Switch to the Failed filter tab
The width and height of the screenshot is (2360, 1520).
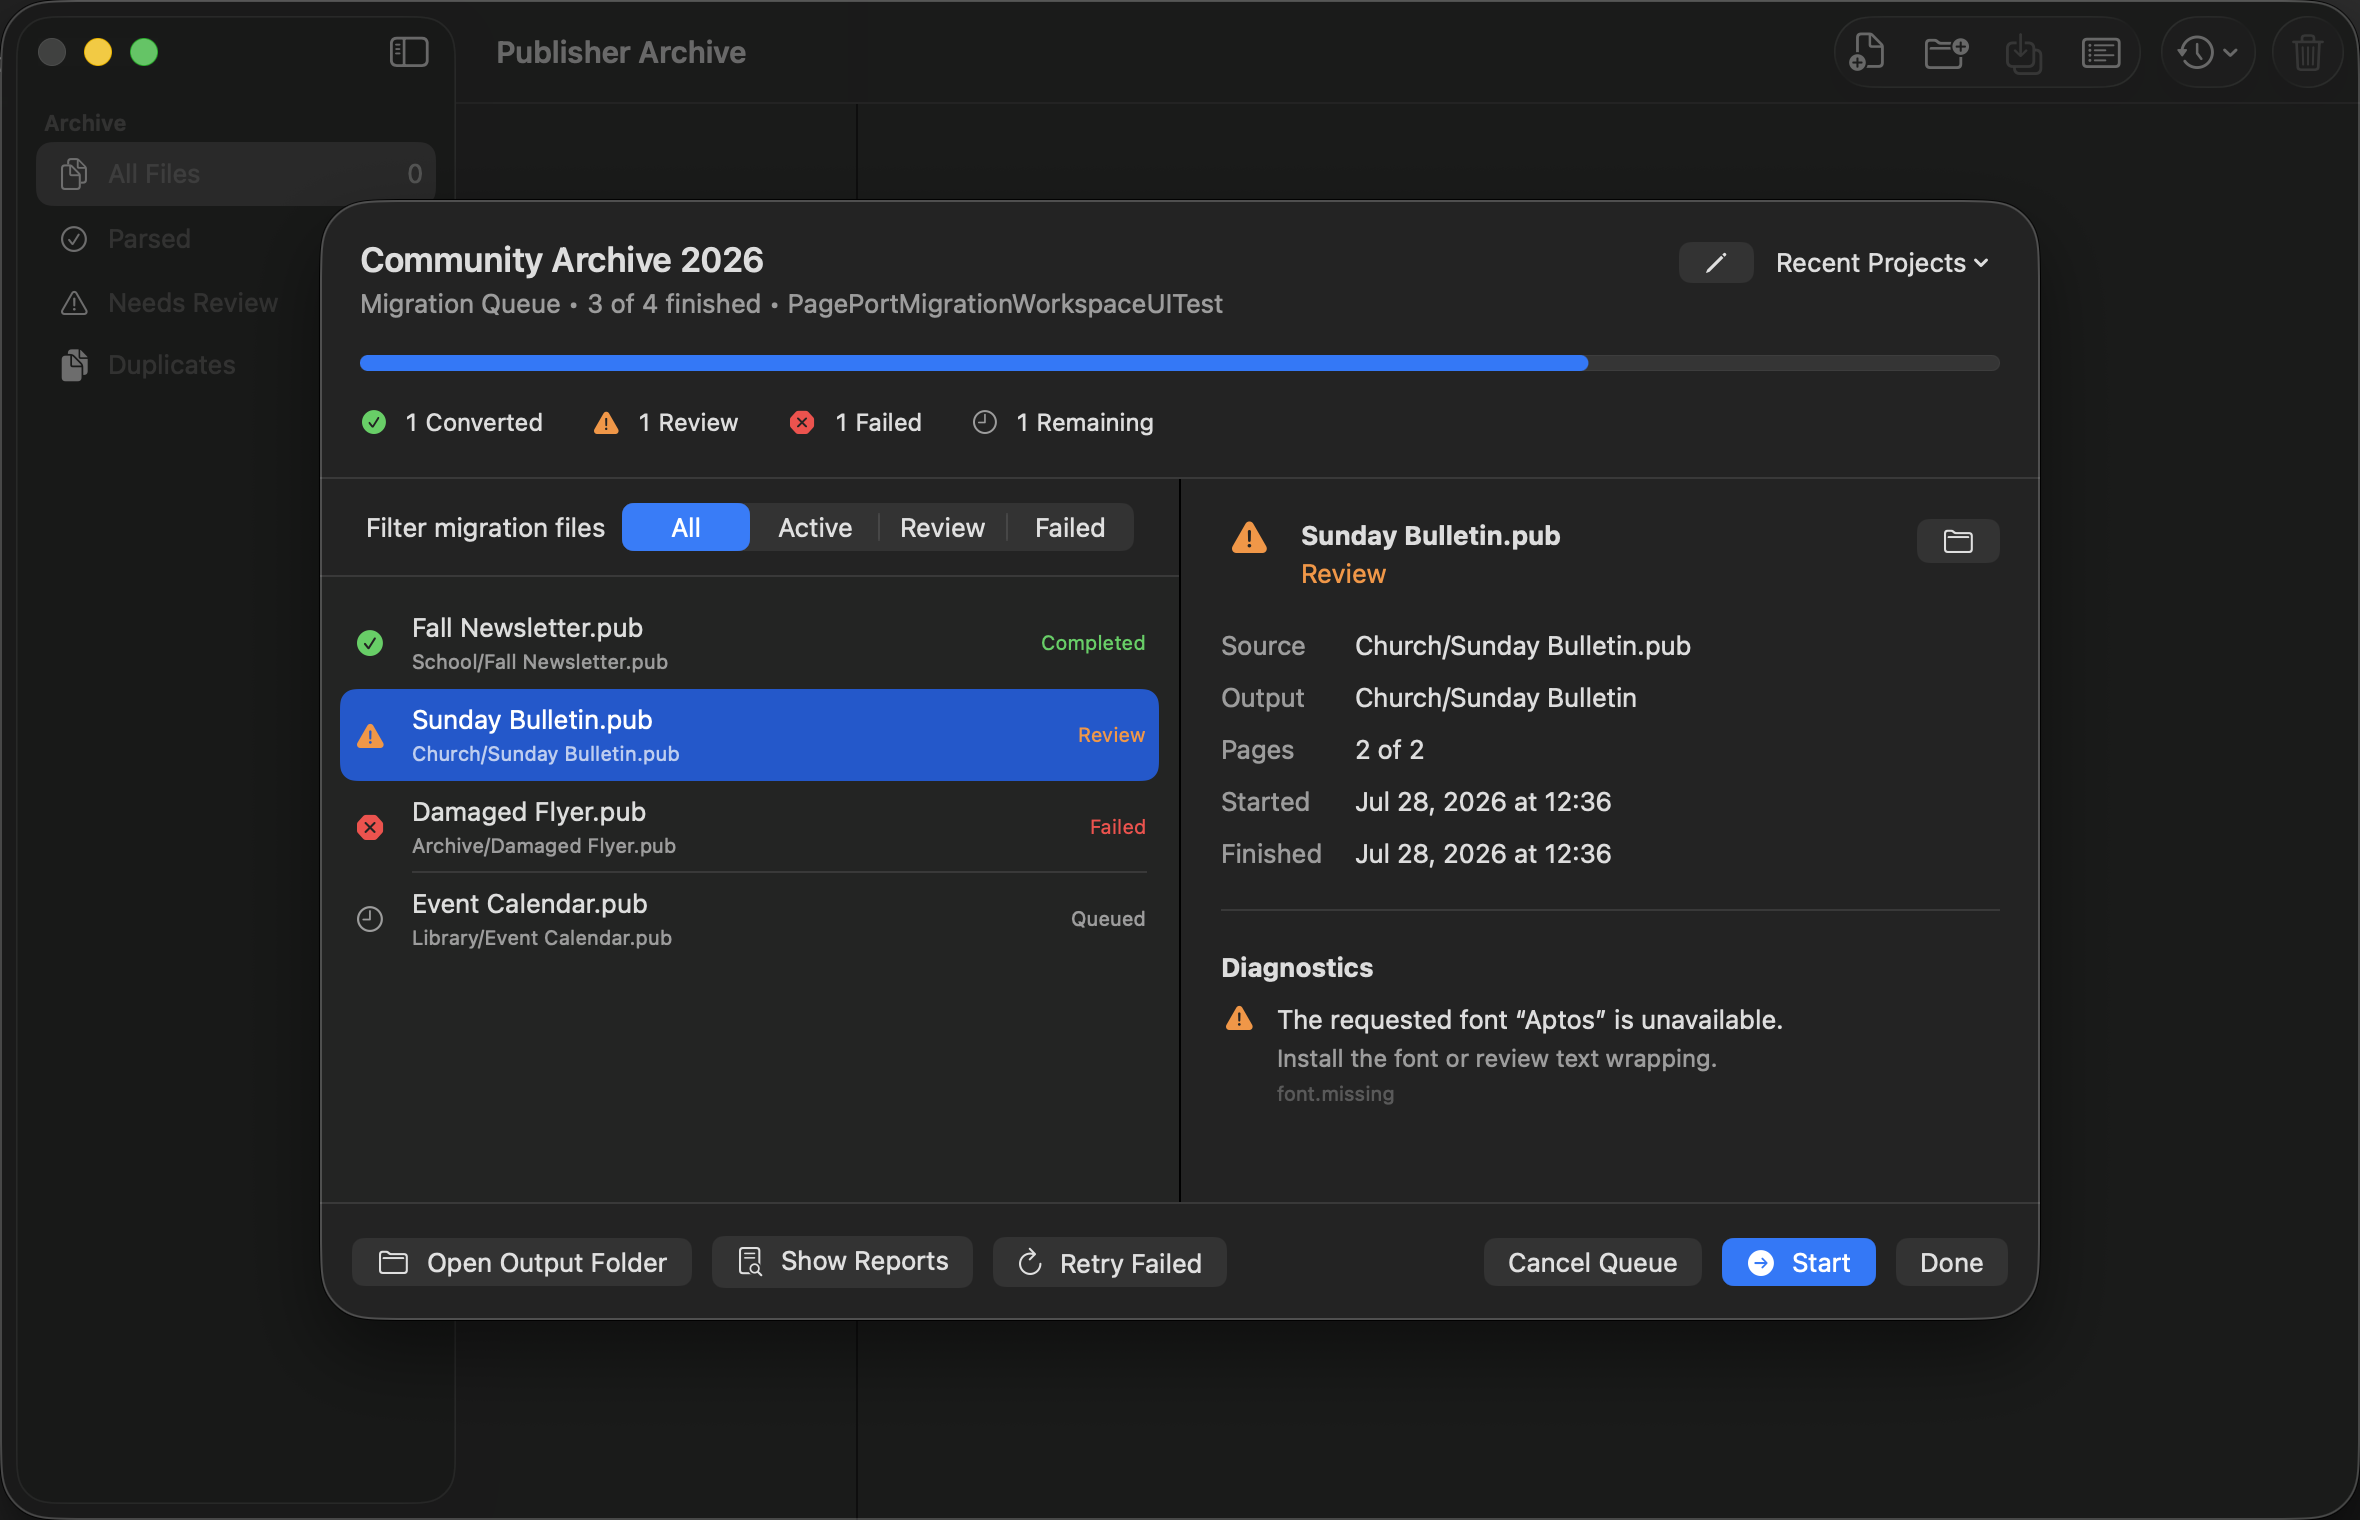[x=1070, y=527]
